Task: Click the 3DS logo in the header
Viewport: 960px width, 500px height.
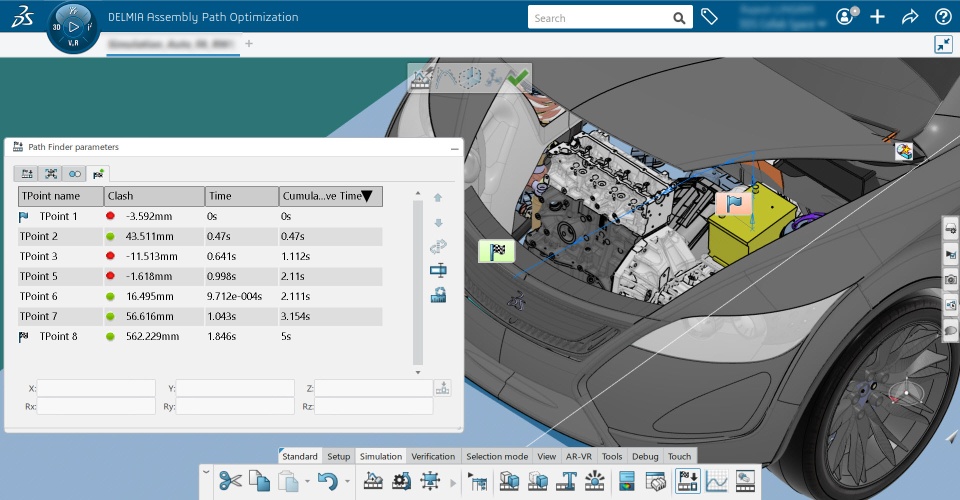Action: point(23,17)
